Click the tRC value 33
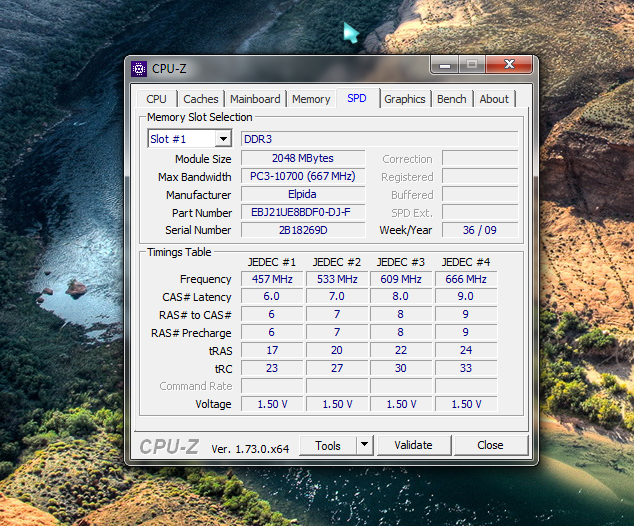This screenshot has width=634, height=526. (466, 368)
